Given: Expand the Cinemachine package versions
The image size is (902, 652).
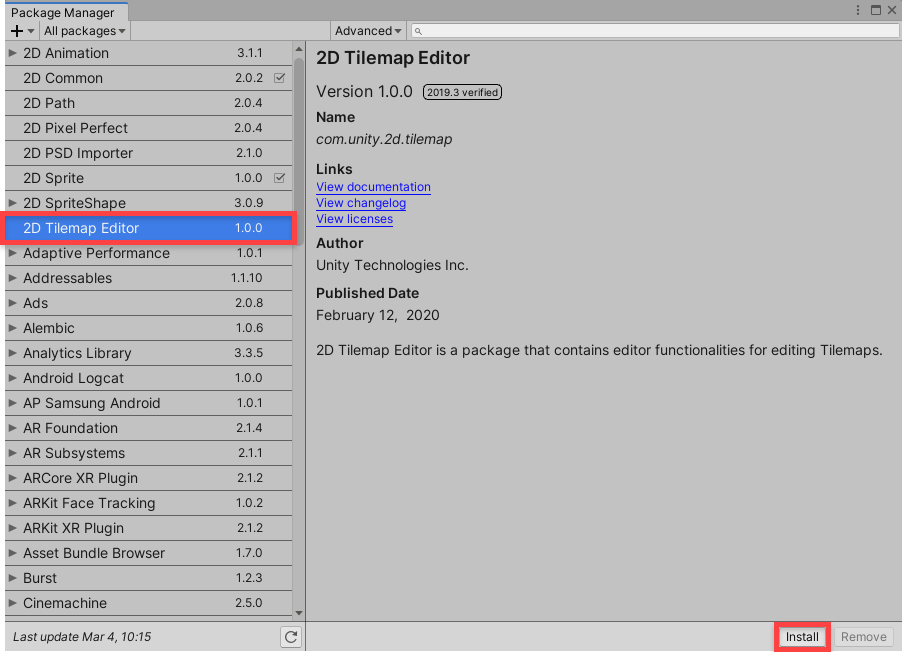Looking at the screenshot, I should coord(13,603).
